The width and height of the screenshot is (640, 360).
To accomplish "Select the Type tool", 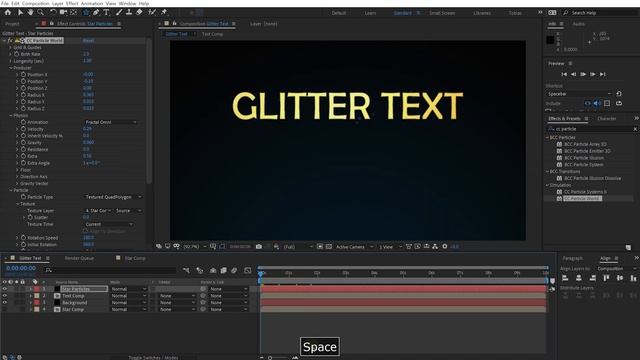I will [106, 13].
